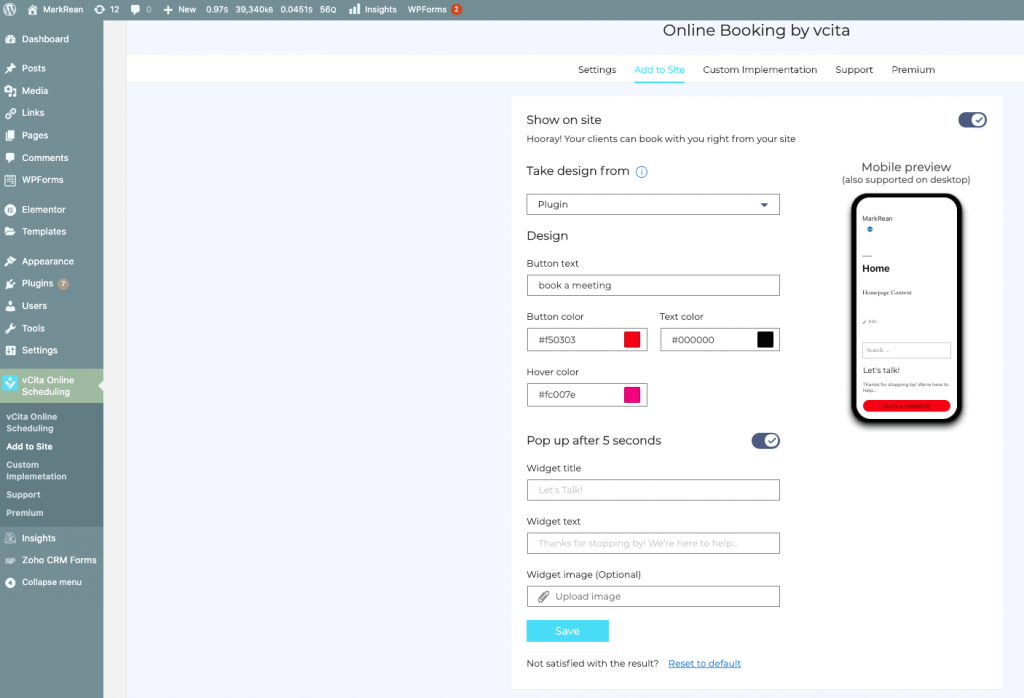Open Insights bar chart icon in admin bar
1024x698 pixels.
click(354, 10)
